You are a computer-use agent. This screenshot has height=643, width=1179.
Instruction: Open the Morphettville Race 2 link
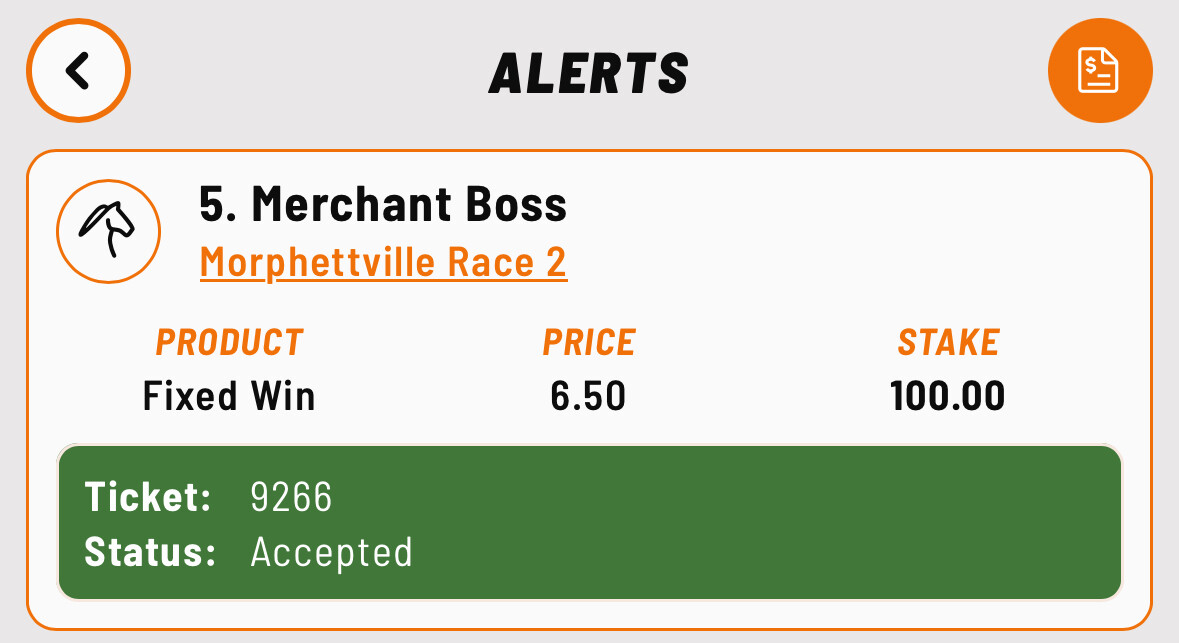click(383, 263)
